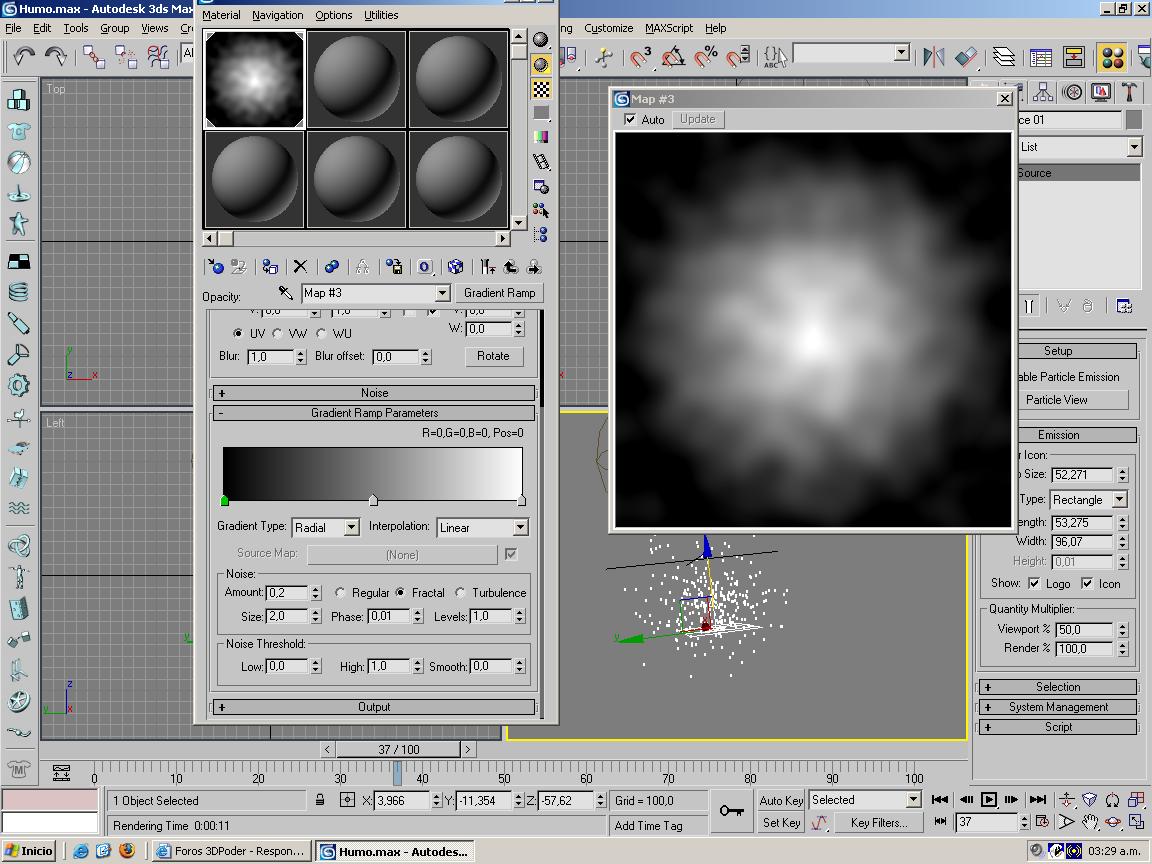
Task: Click the Undo arrow in main toolbar
Action: coord(23,56)
